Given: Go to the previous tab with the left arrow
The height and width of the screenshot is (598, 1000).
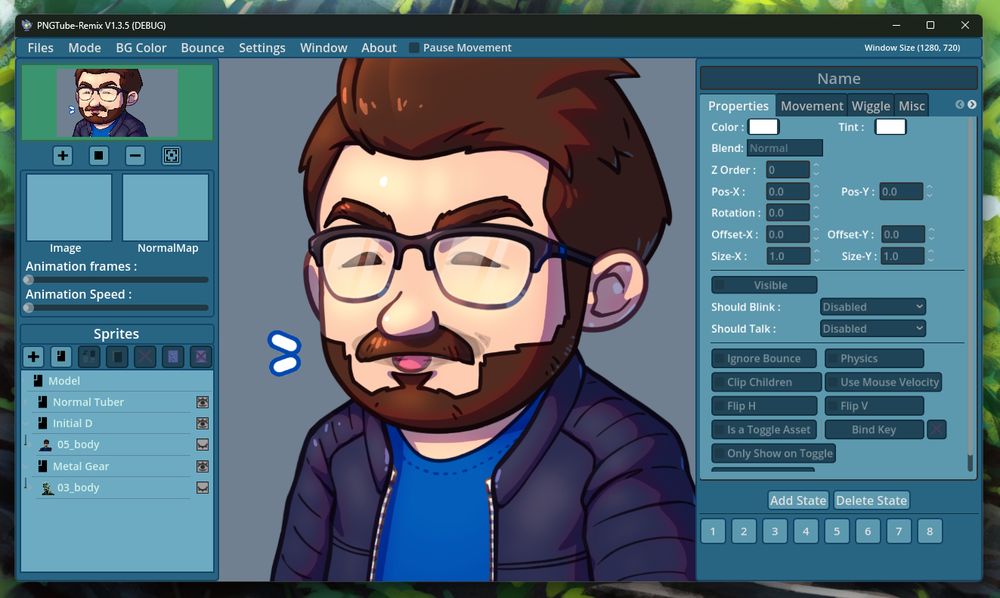Looking at the screenshot, I should tap(960, 105).
